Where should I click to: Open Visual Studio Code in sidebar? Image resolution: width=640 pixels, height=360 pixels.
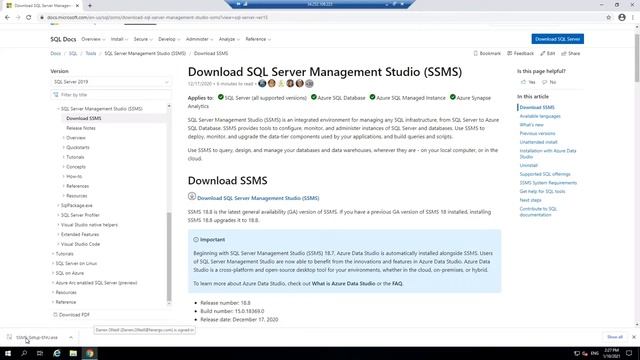pyautogui.click(x=80, y=244)
